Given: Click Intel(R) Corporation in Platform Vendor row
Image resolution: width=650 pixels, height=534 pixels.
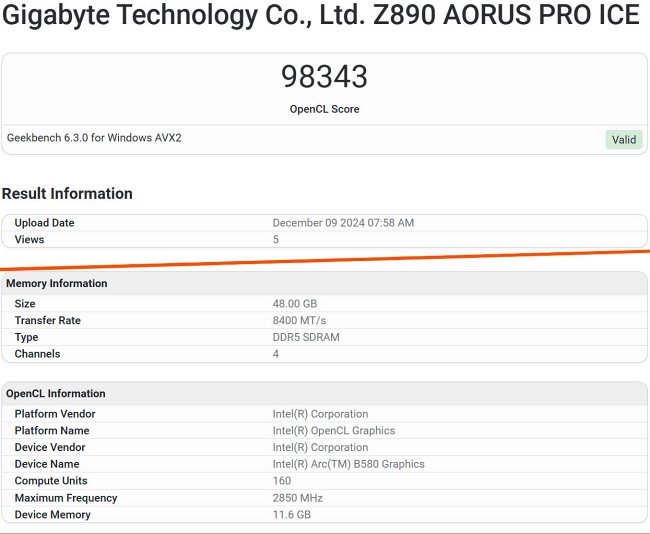Looking at the screenshot, I should [320, 414].
